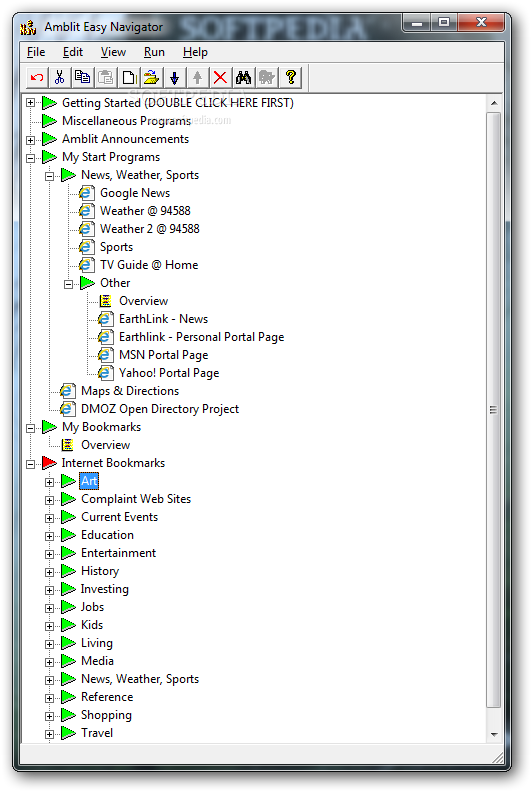The image size is (532, 792).
Task: Select the DMOZ Open Directory Project item
Action: click(x=160, y=409)
